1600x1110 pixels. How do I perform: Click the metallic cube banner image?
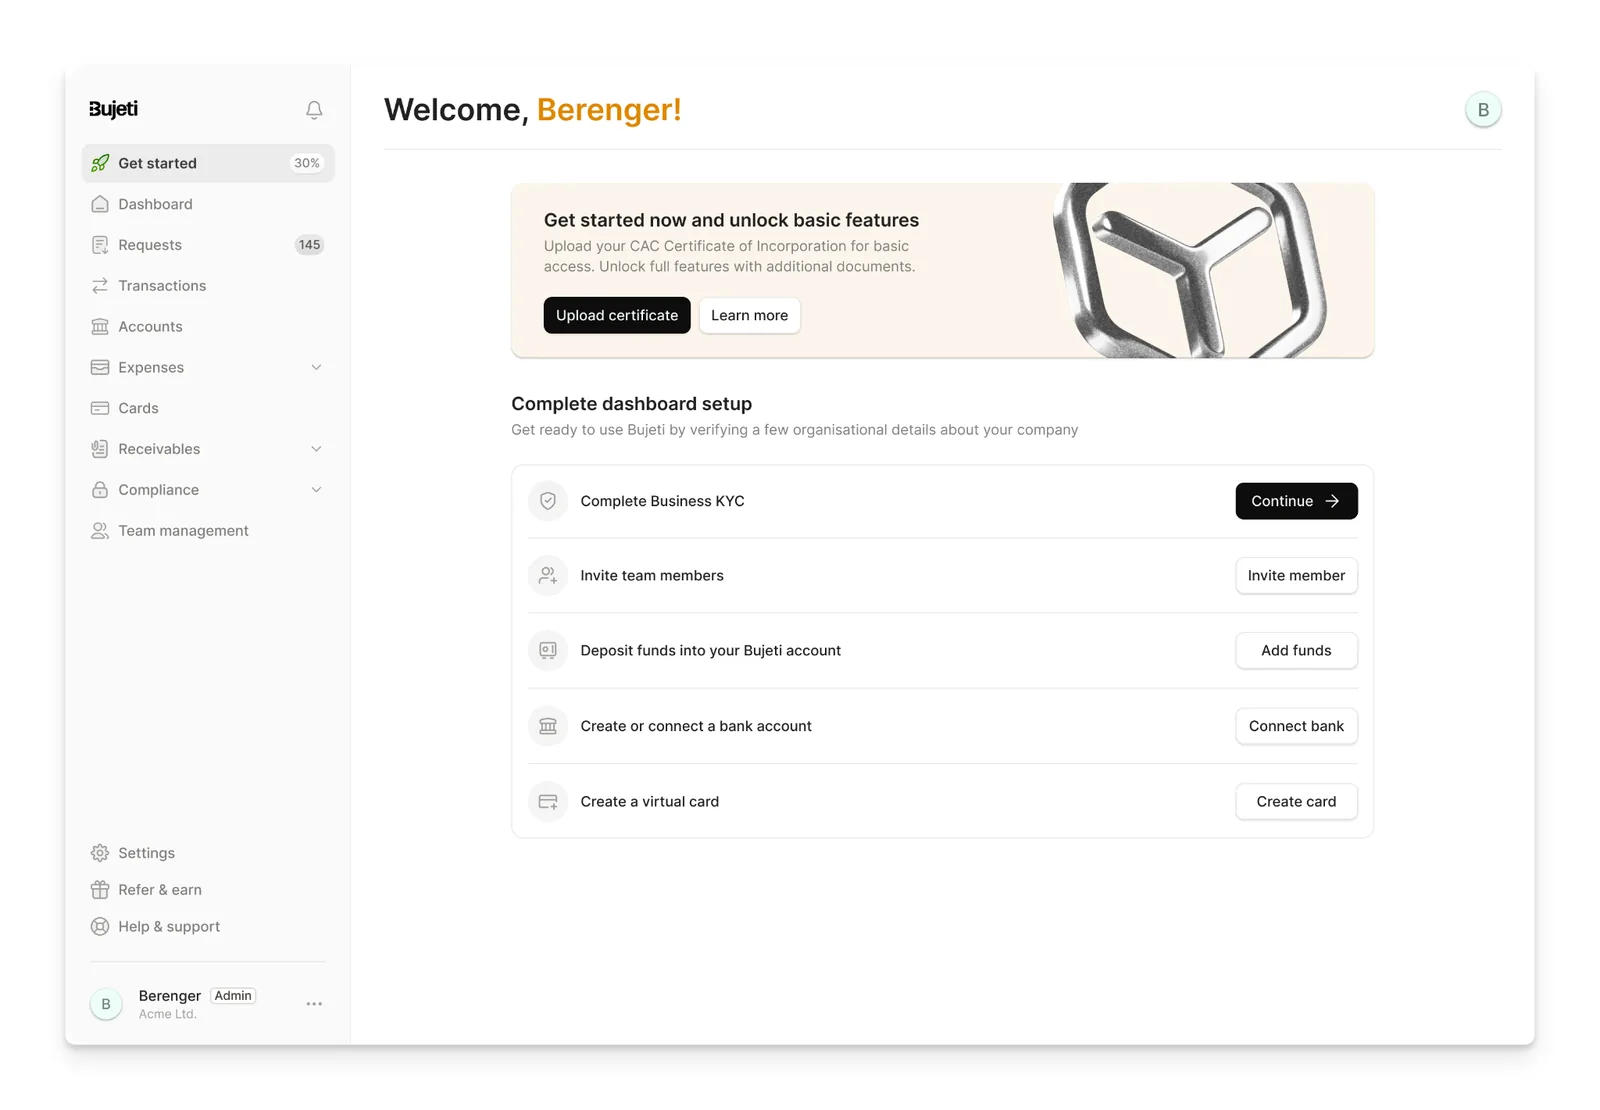pos(1190,270)
